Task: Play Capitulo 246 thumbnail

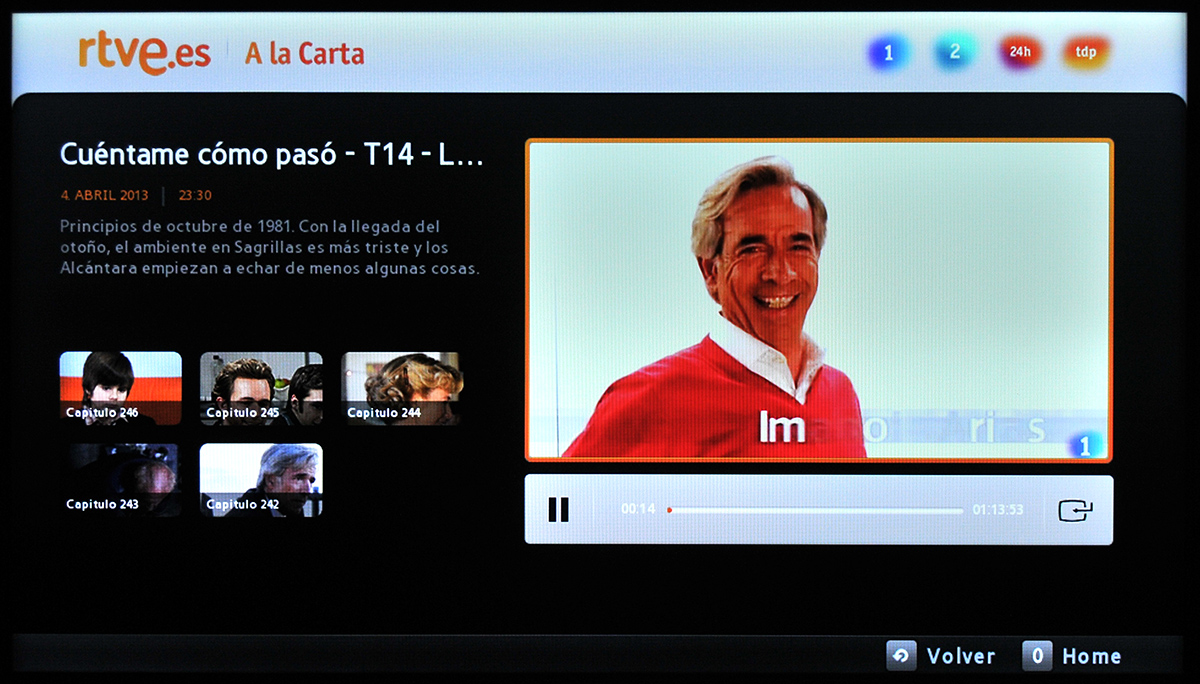Action: point(120,388)
